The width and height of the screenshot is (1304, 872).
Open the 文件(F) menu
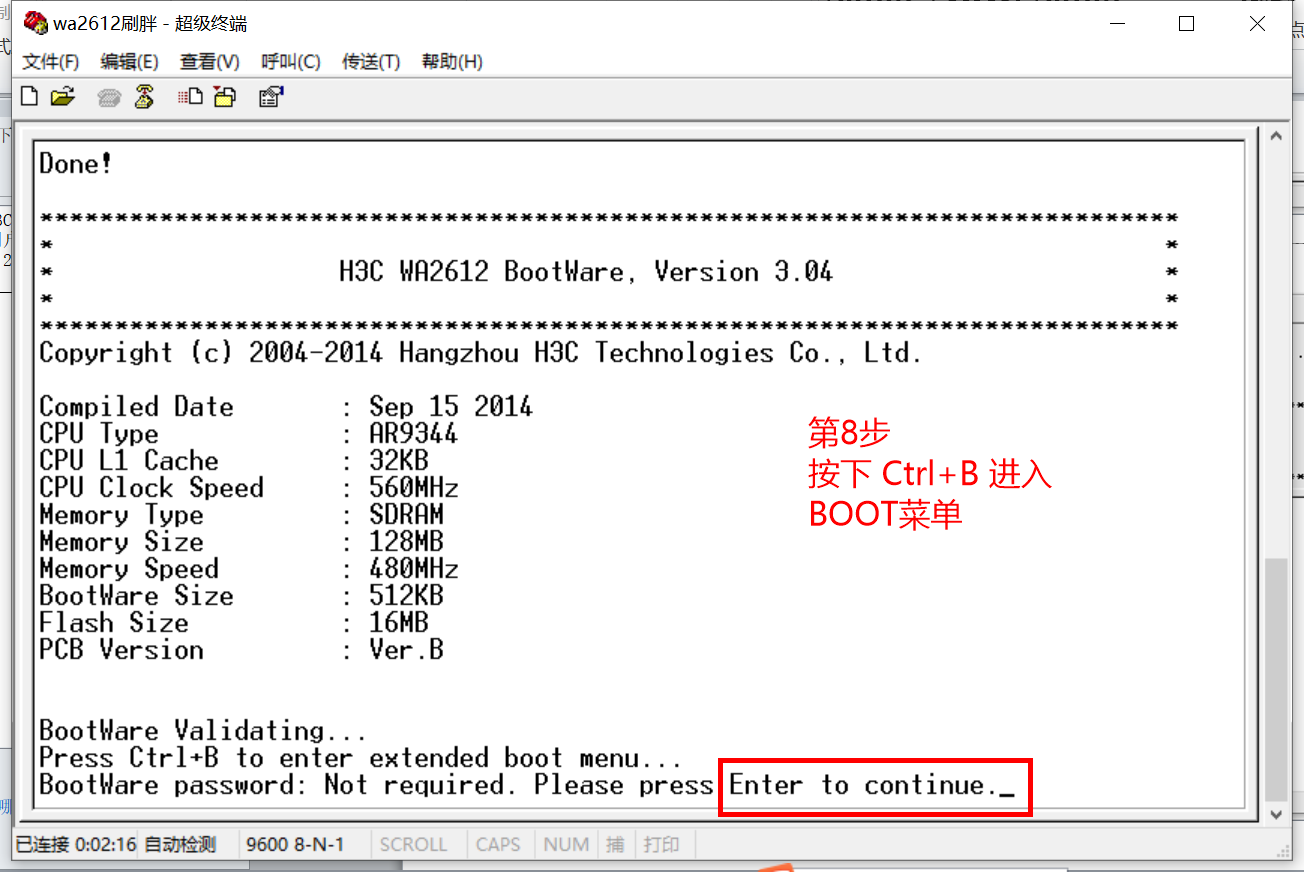click(51, 62)
